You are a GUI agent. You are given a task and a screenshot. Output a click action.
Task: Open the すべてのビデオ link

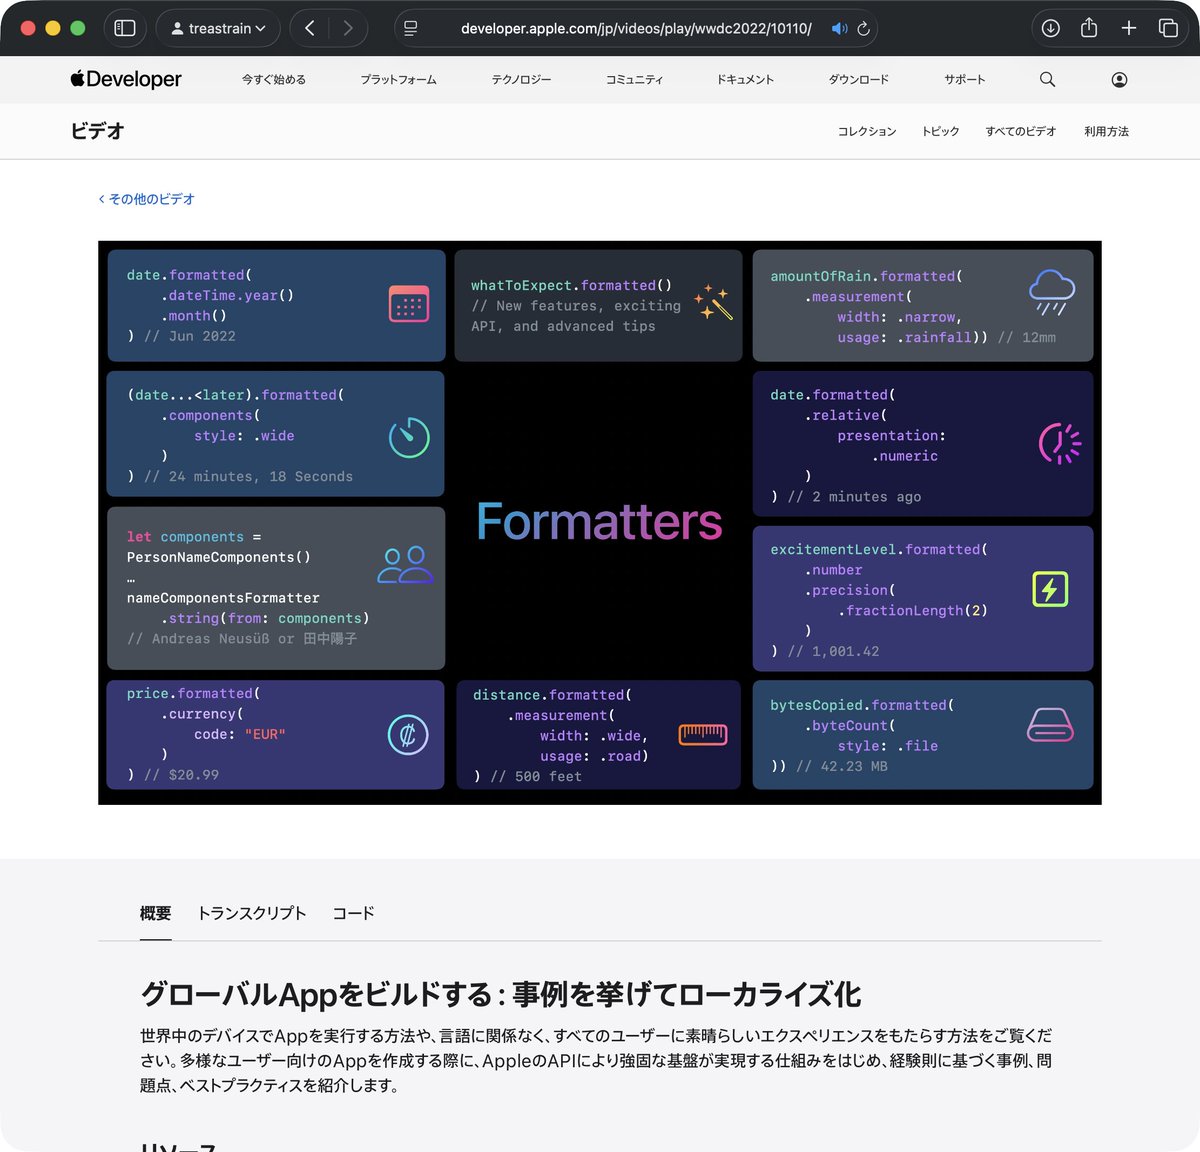1021,131
